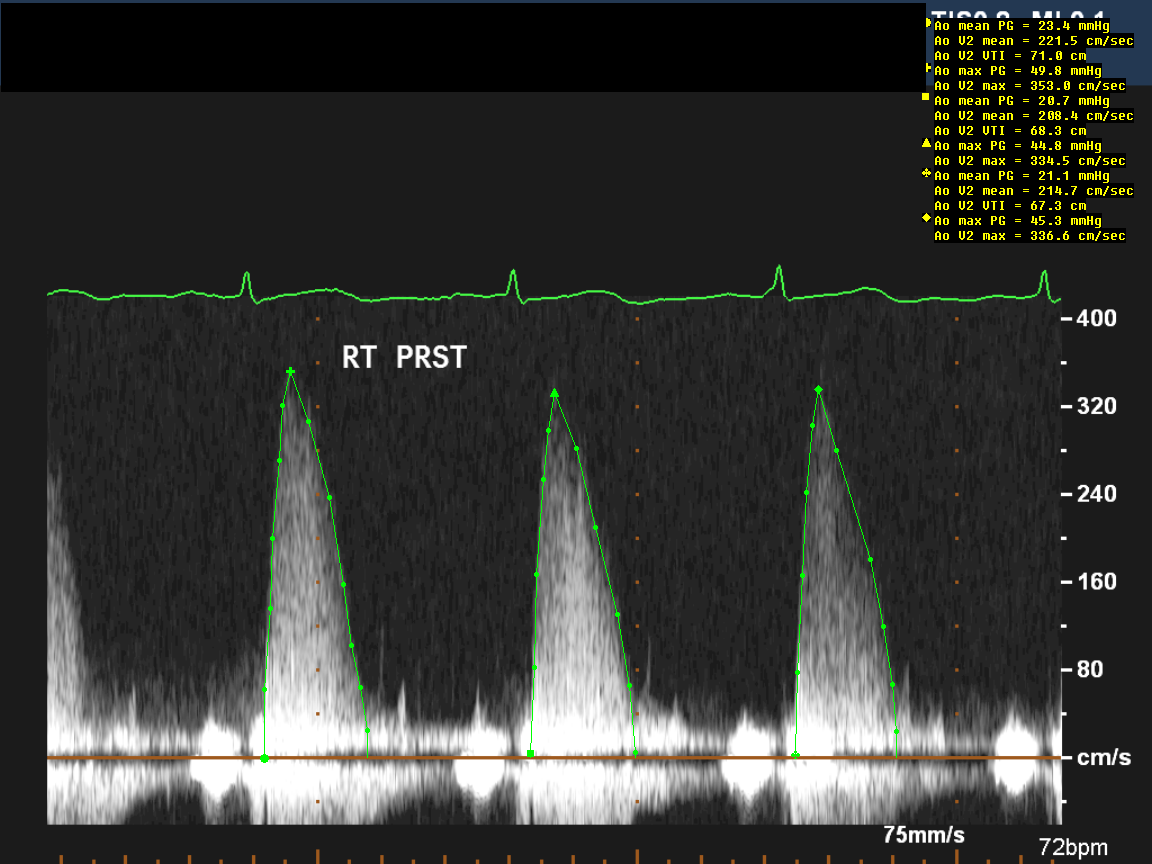The width and height of the screenshot is (1152, 864).
Task: Click the cm/s baseline unit label
Action: click(x=1103, y=758)
